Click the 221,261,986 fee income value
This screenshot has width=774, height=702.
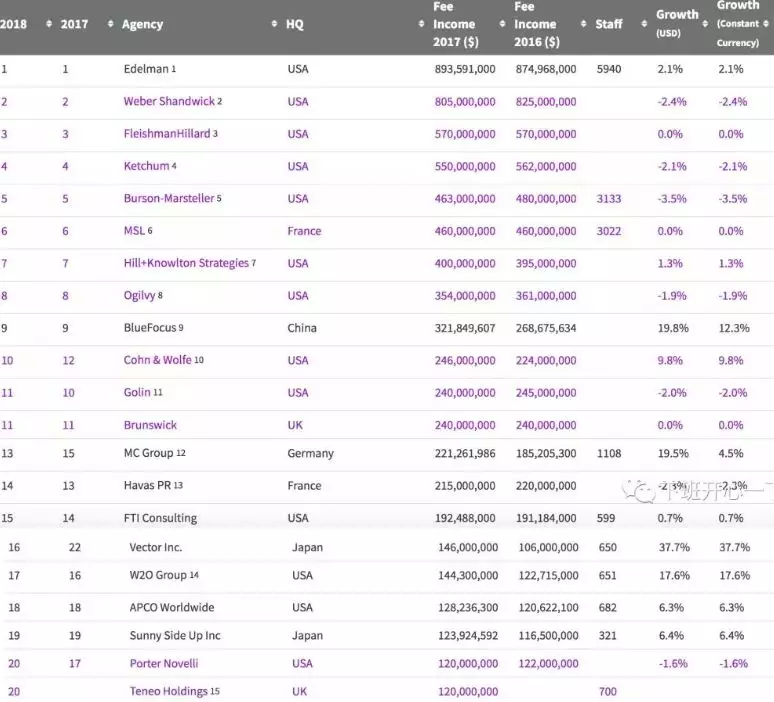(464, 453)
